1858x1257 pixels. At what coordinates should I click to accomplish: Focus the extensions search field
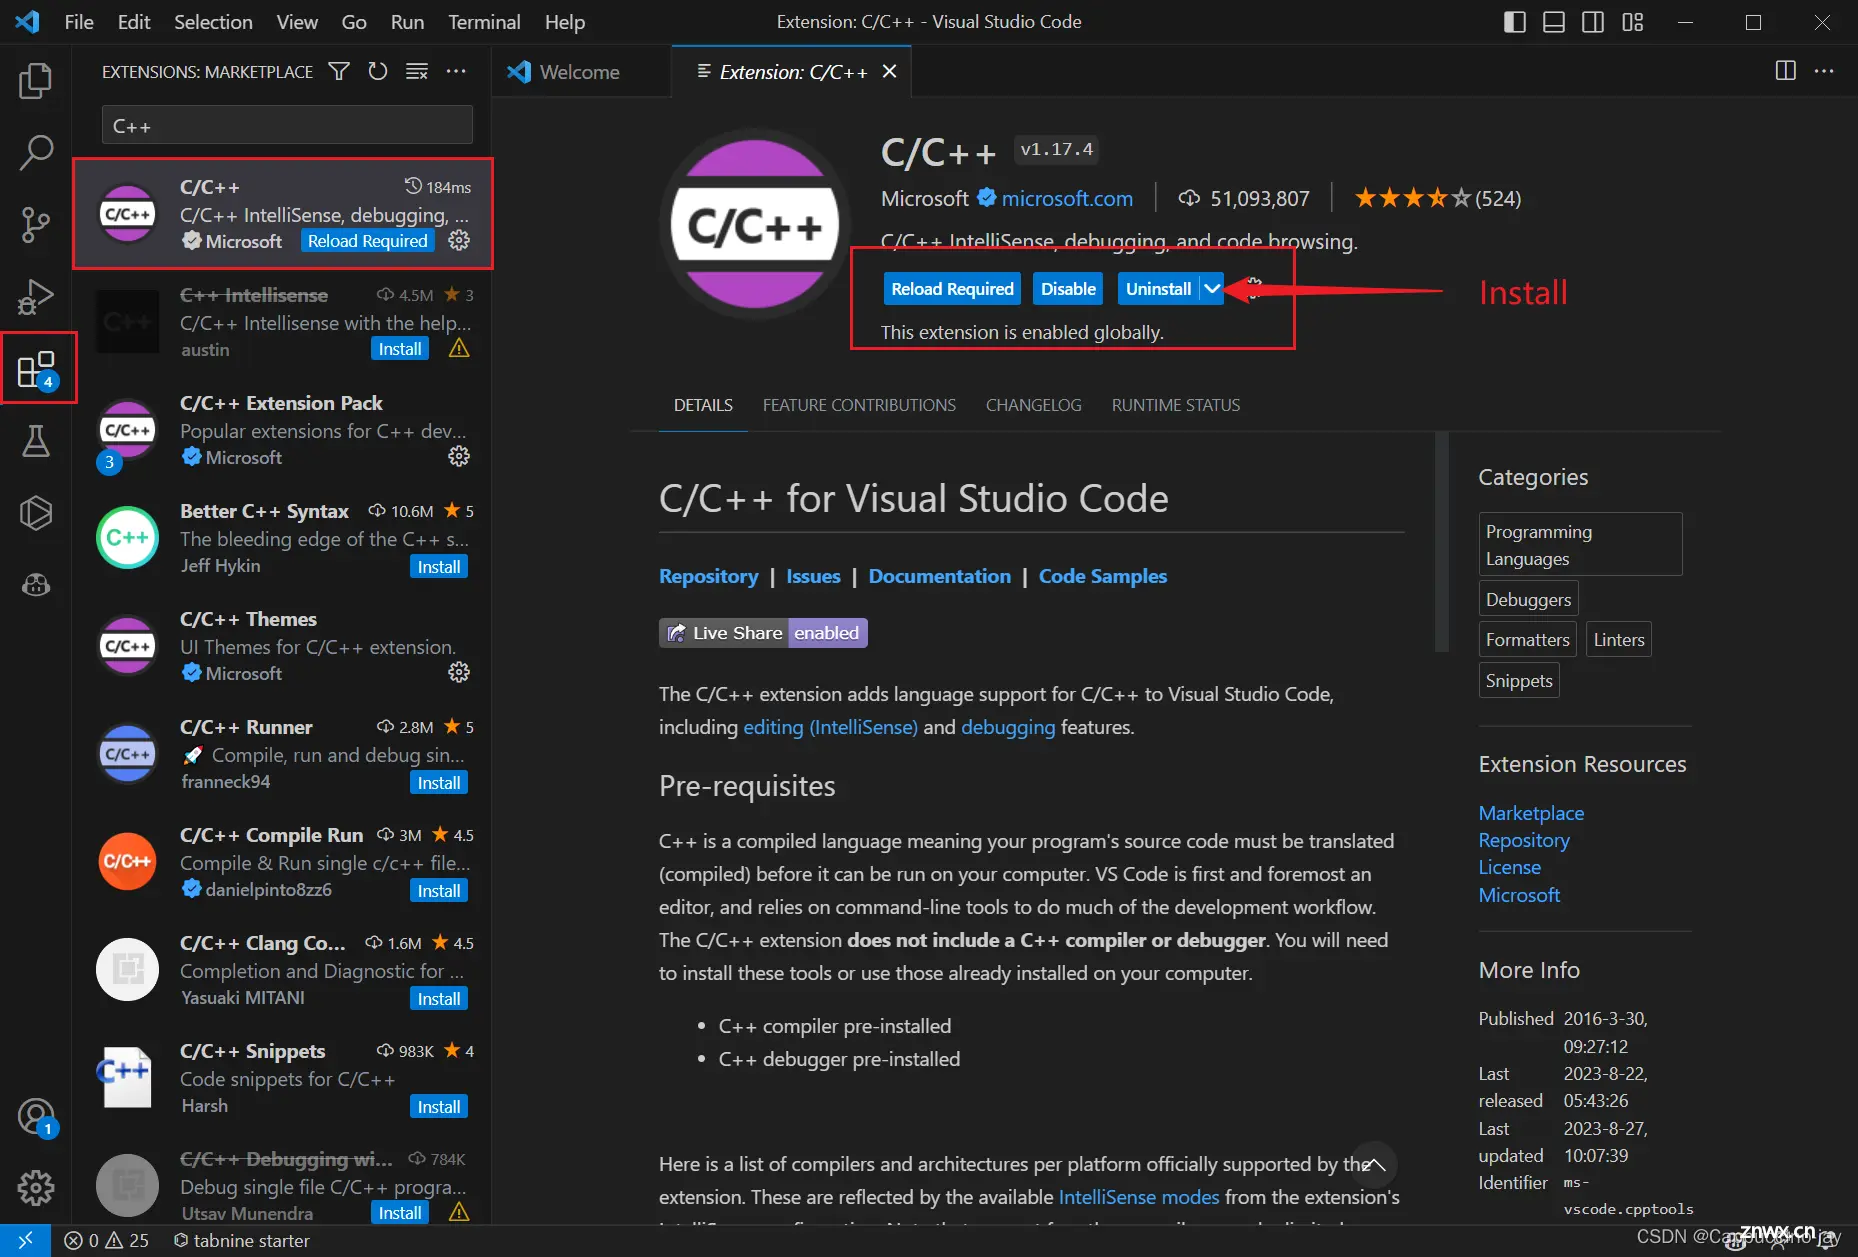tap(287, 126)
